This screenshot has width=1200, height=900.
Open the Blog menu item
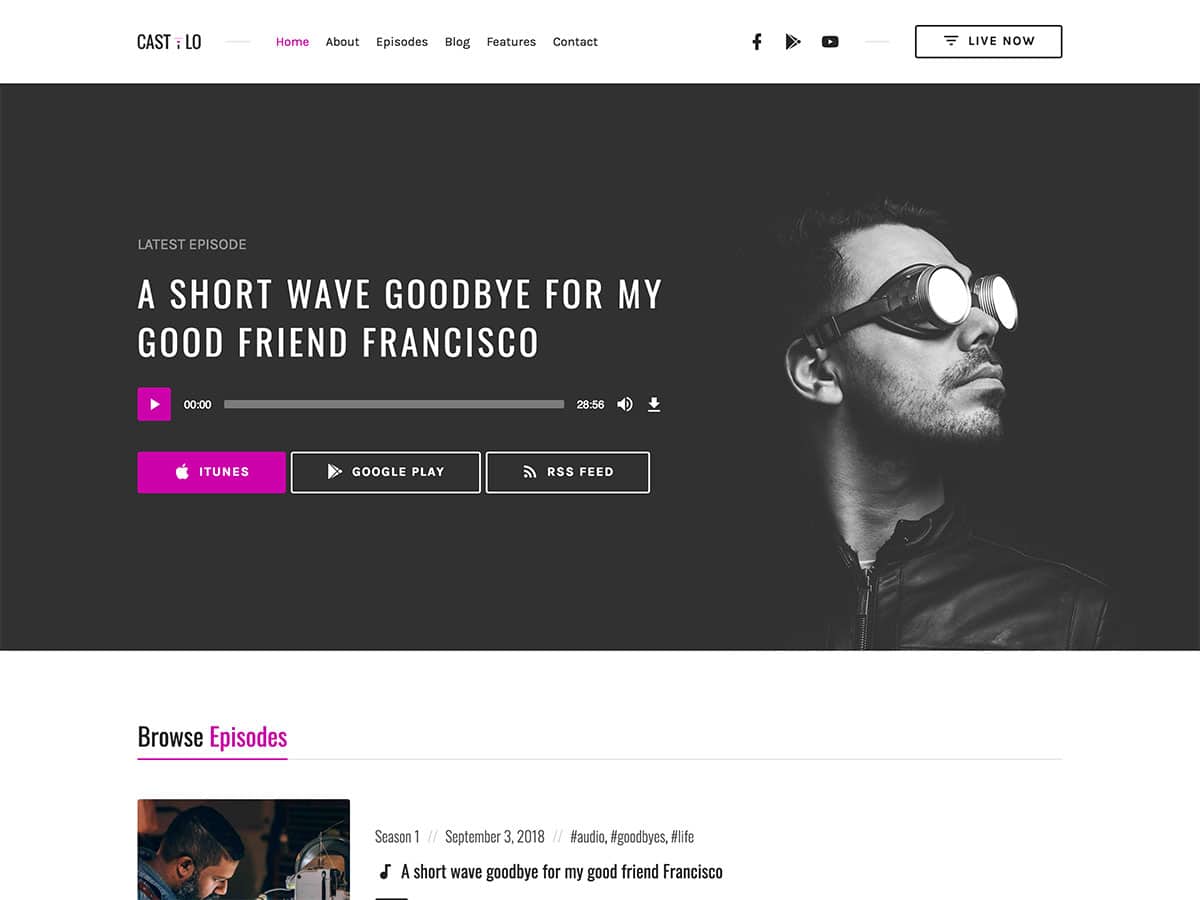click(x=457, y=42)
